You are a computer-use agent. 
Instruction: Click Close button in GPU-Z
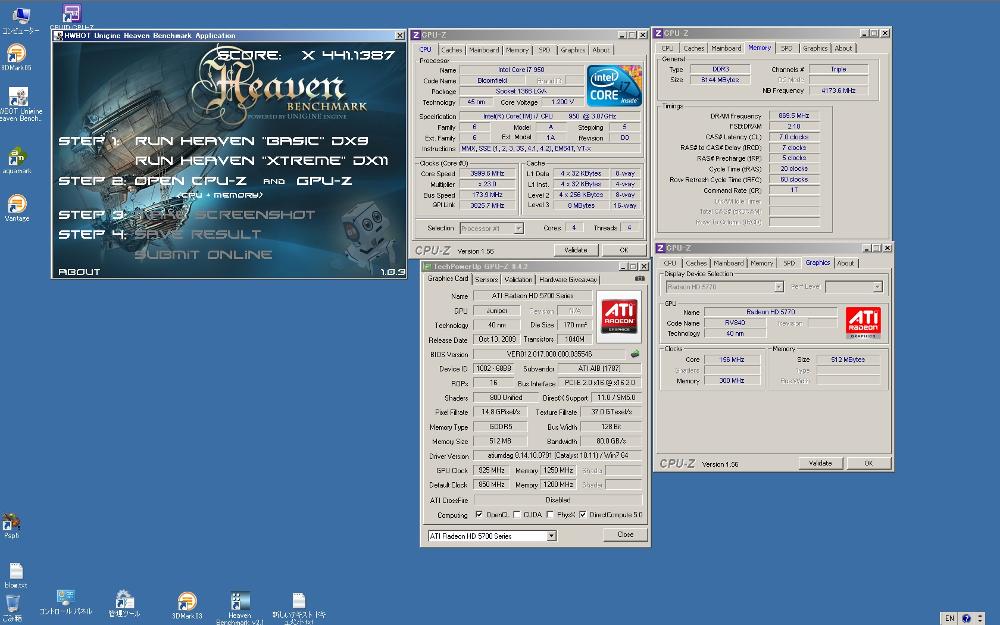pyautogui.click(x=626, y=534)
